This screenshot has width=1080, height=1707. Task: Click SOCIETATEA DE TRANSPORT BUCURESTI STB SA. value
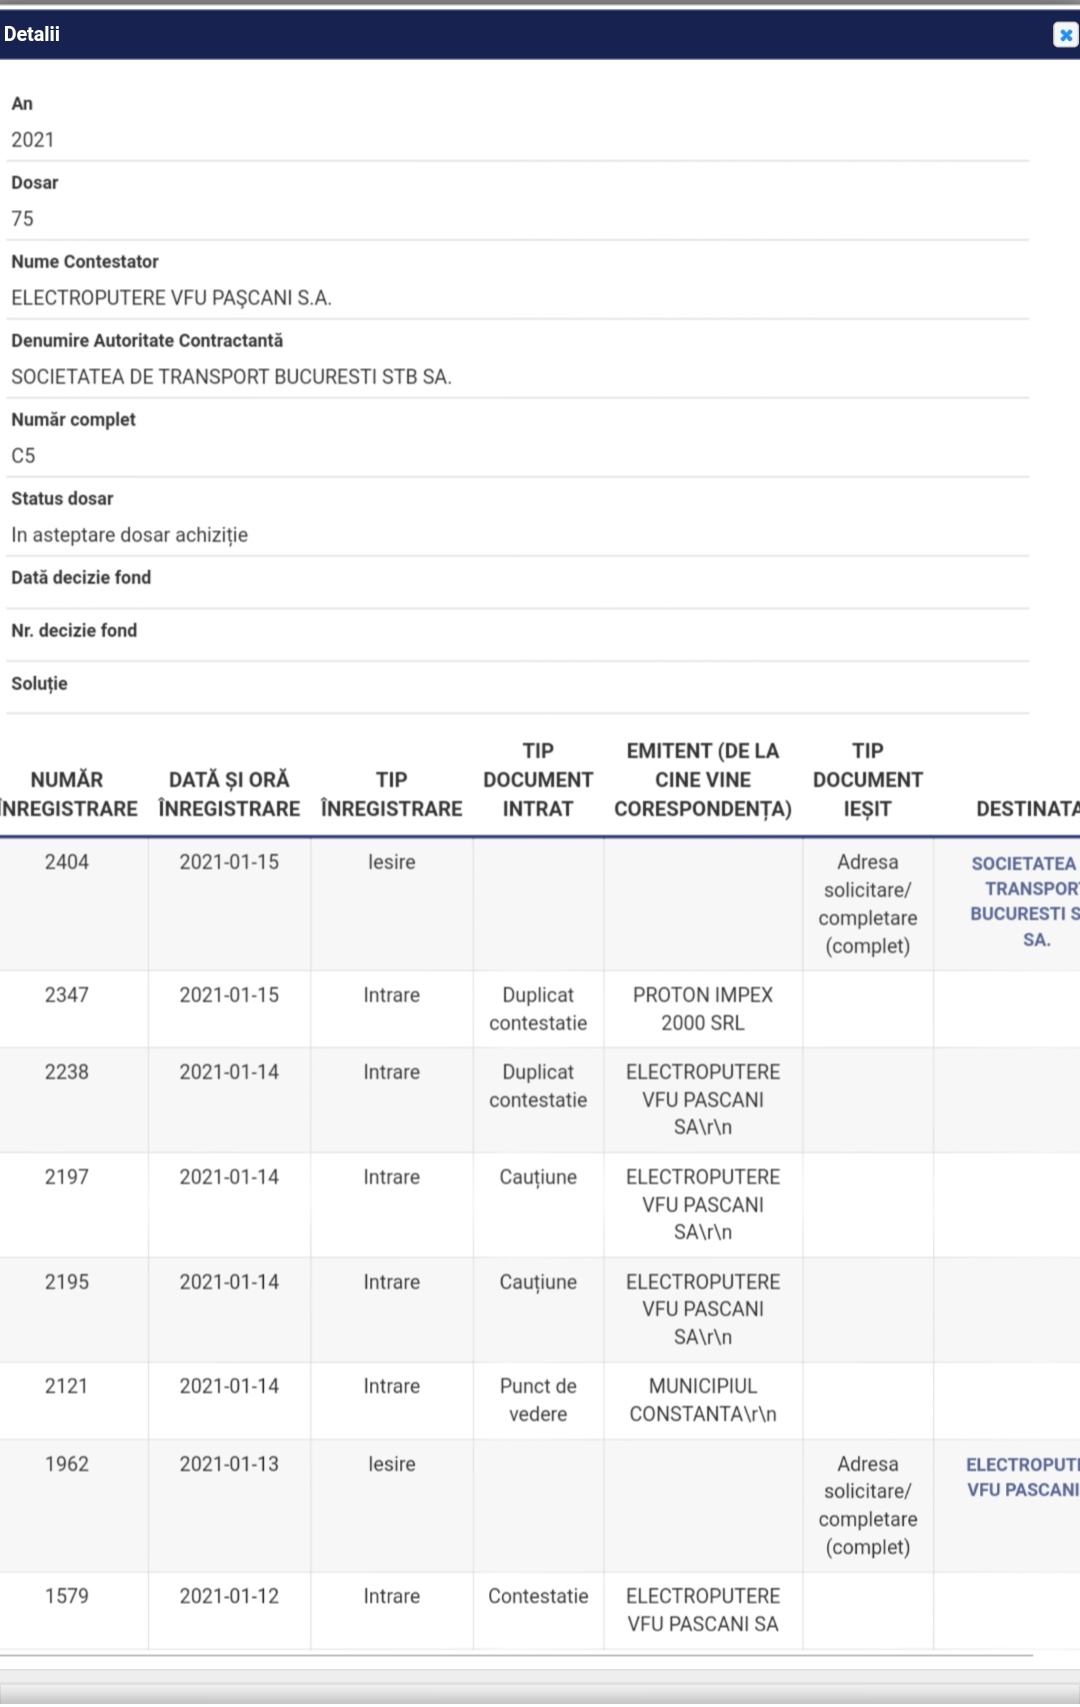point(231,377)
